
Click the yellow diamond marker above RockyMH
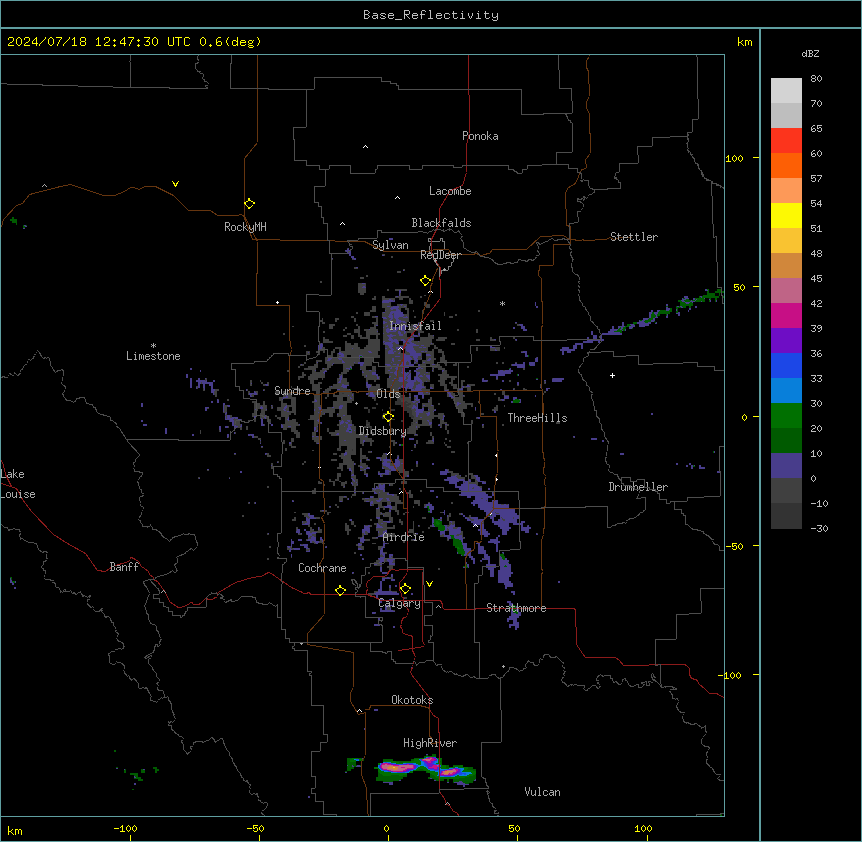tap(250, 204)
